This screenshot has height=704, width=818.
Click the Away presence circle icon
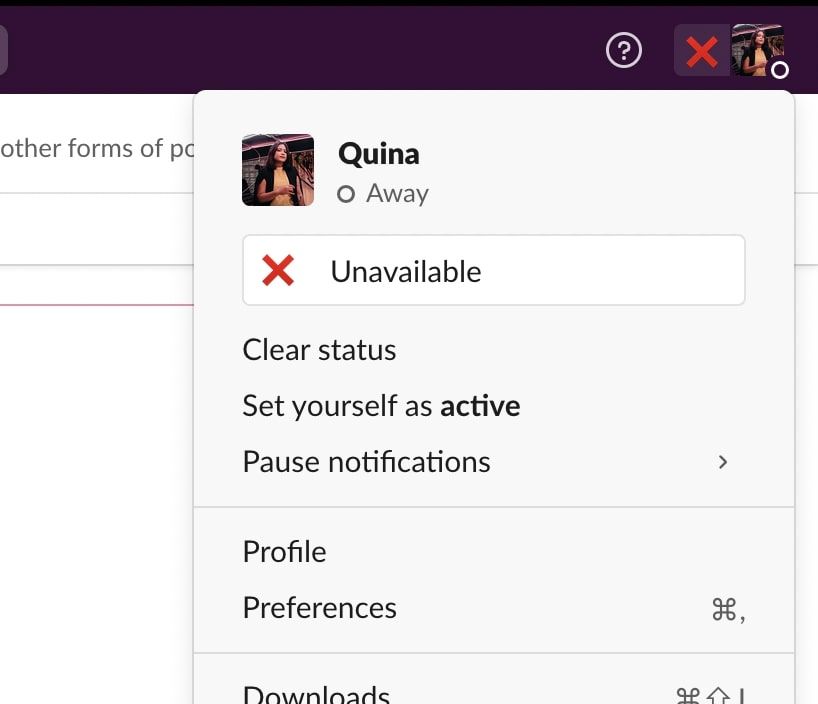pyautogui.click(x=346, y=193)
